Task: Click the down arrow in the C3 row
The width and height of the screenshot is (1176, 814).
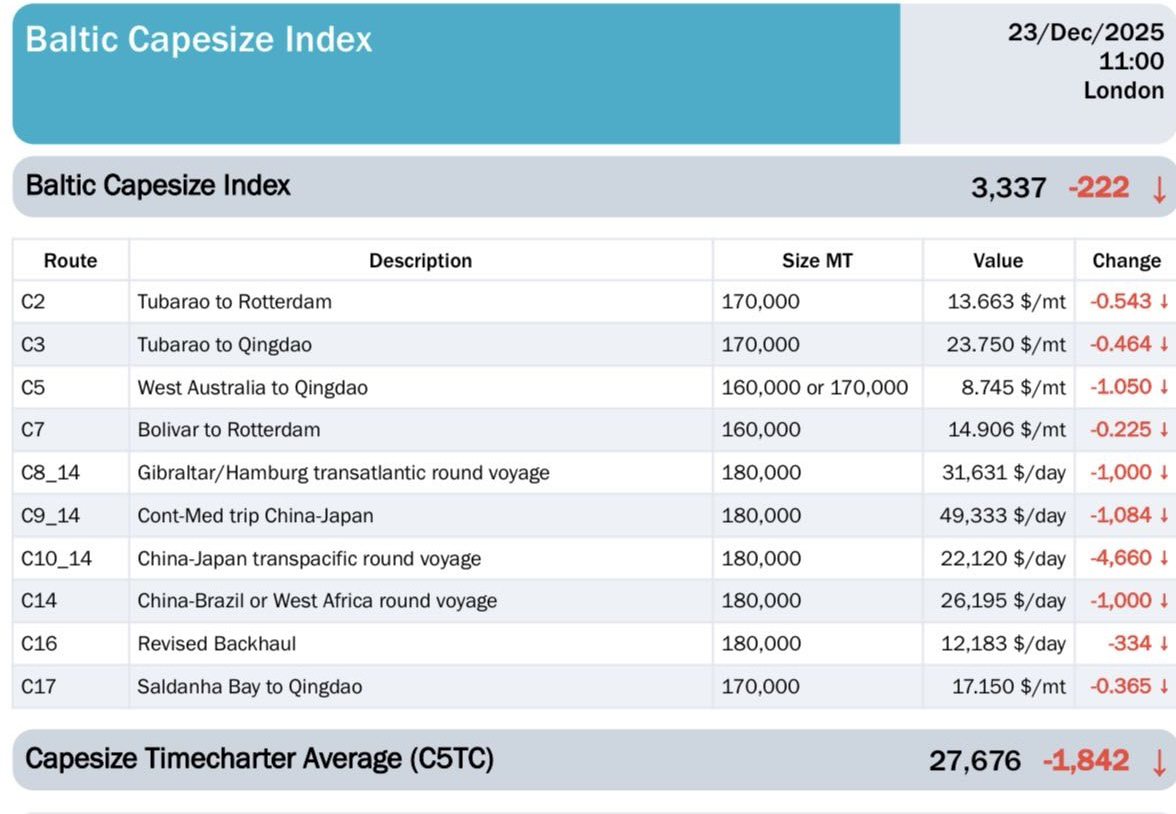Action: pos(1164,344)
